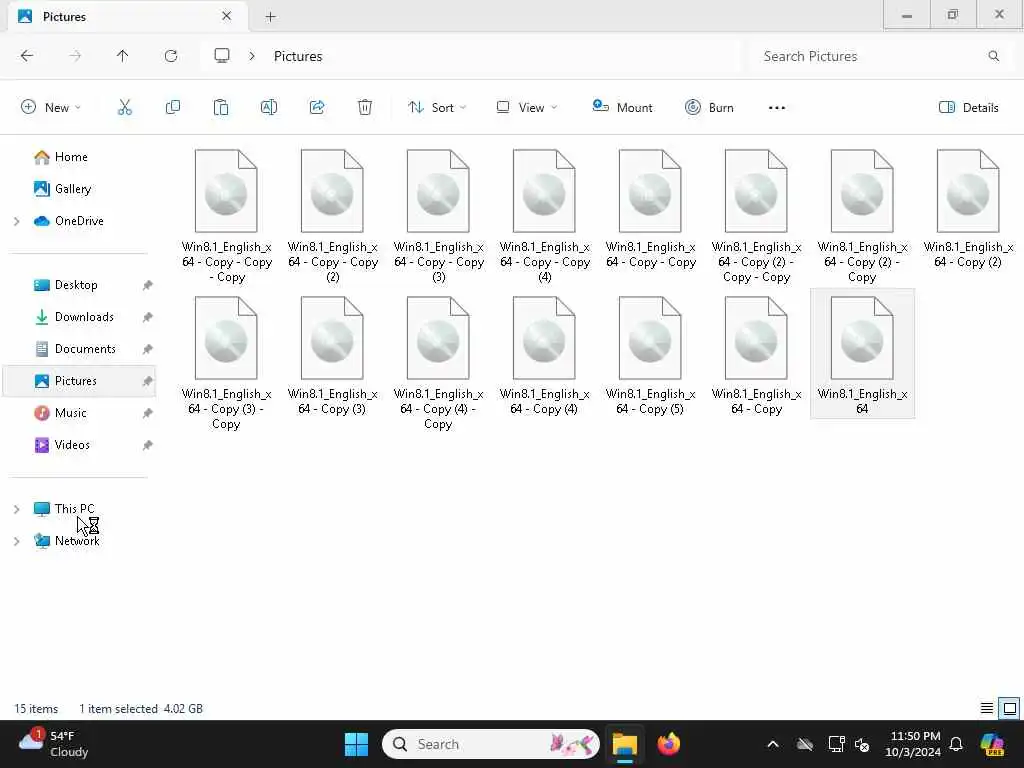Image resolution: width=1024 pixels, height=768 pixels.
Task: Click '1 item selected 4.02 GB' status text
Action: click(x=141, y=709)
